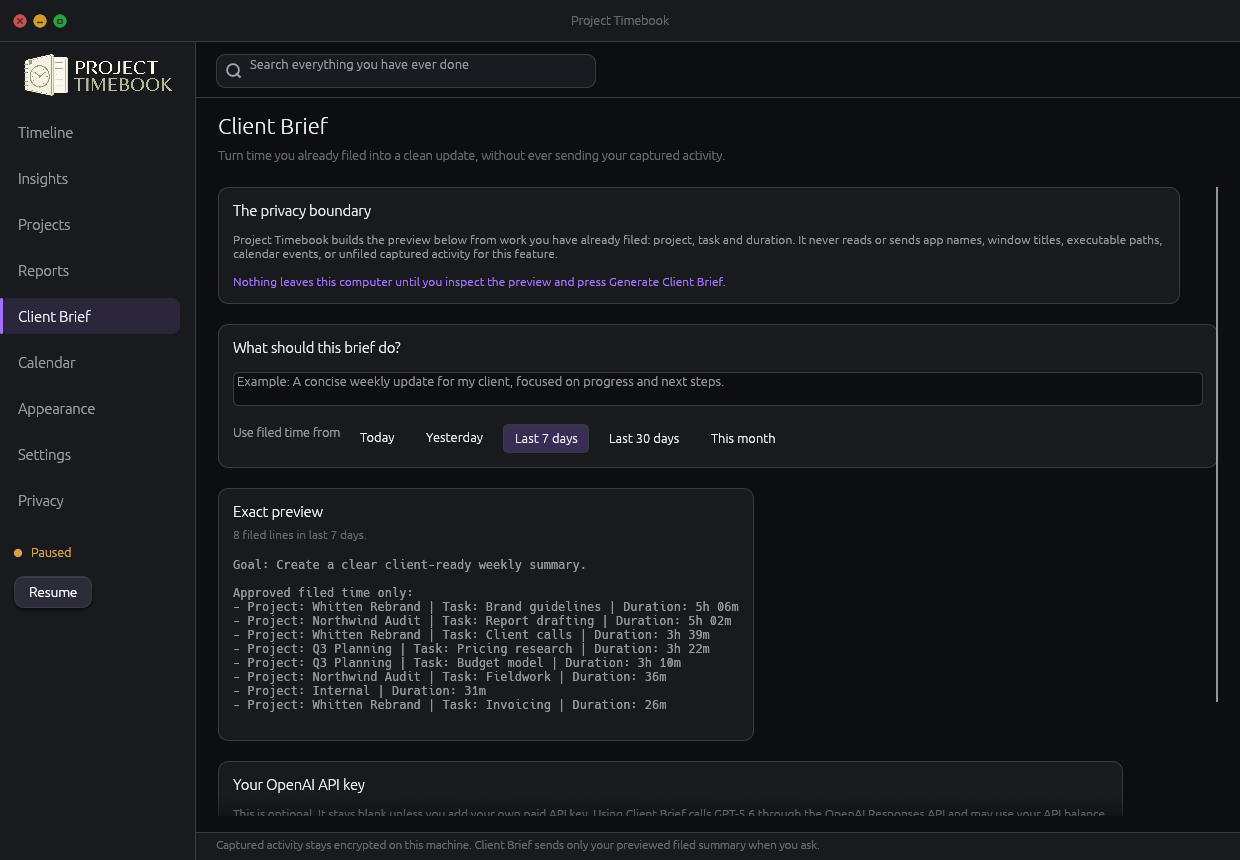1240x860 pixels.
Task: Minimize the window with the yellow button
Action: [x=40, y=21]
